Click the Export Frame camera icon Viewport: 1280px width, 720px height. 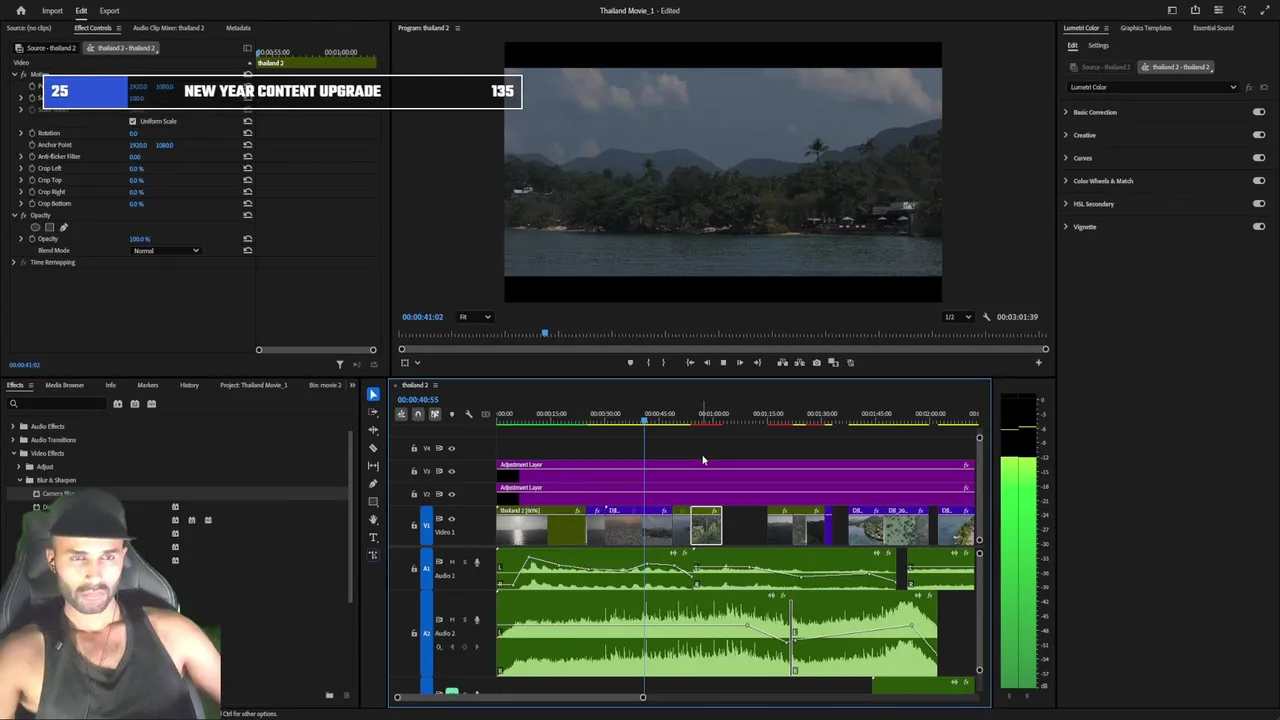(x=817, y=363)
